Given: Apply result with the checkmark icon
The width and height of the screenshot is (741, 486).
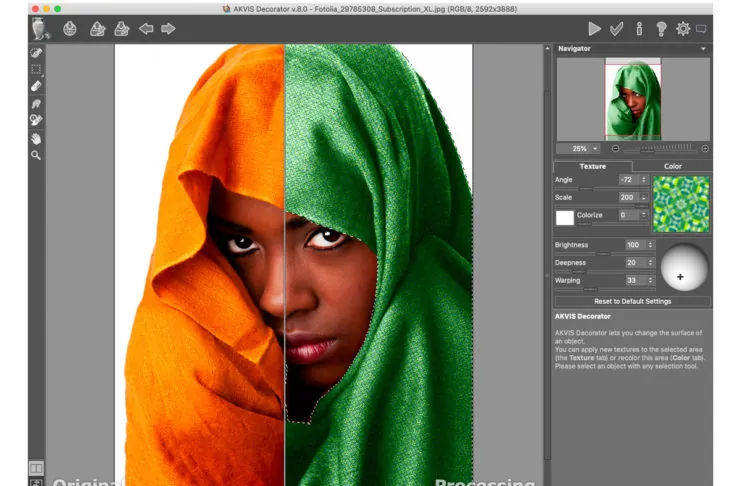Looking at the screenshot, I should pos(616,29).
